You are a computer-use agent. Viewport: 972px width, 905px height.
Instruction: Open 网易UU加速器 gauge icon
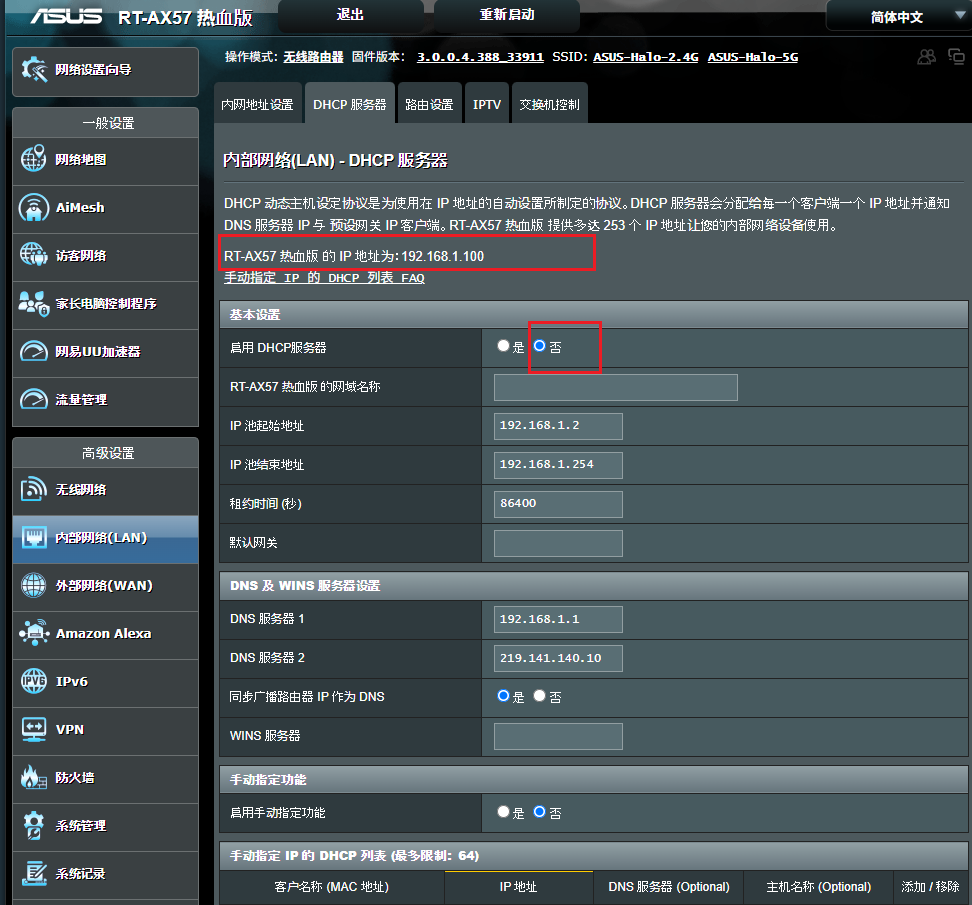[x=34, y=352]
